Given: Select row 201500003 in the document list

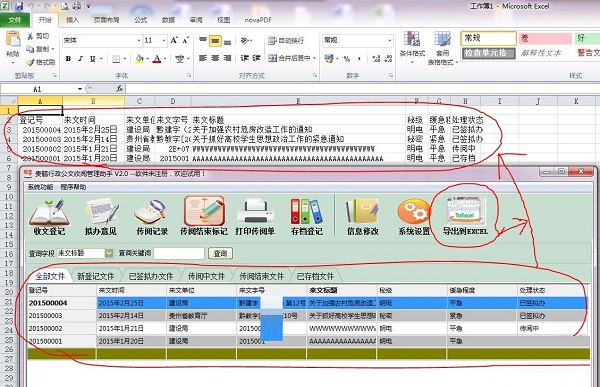Looking at the screenshot, I should click(x=306, y=316).
